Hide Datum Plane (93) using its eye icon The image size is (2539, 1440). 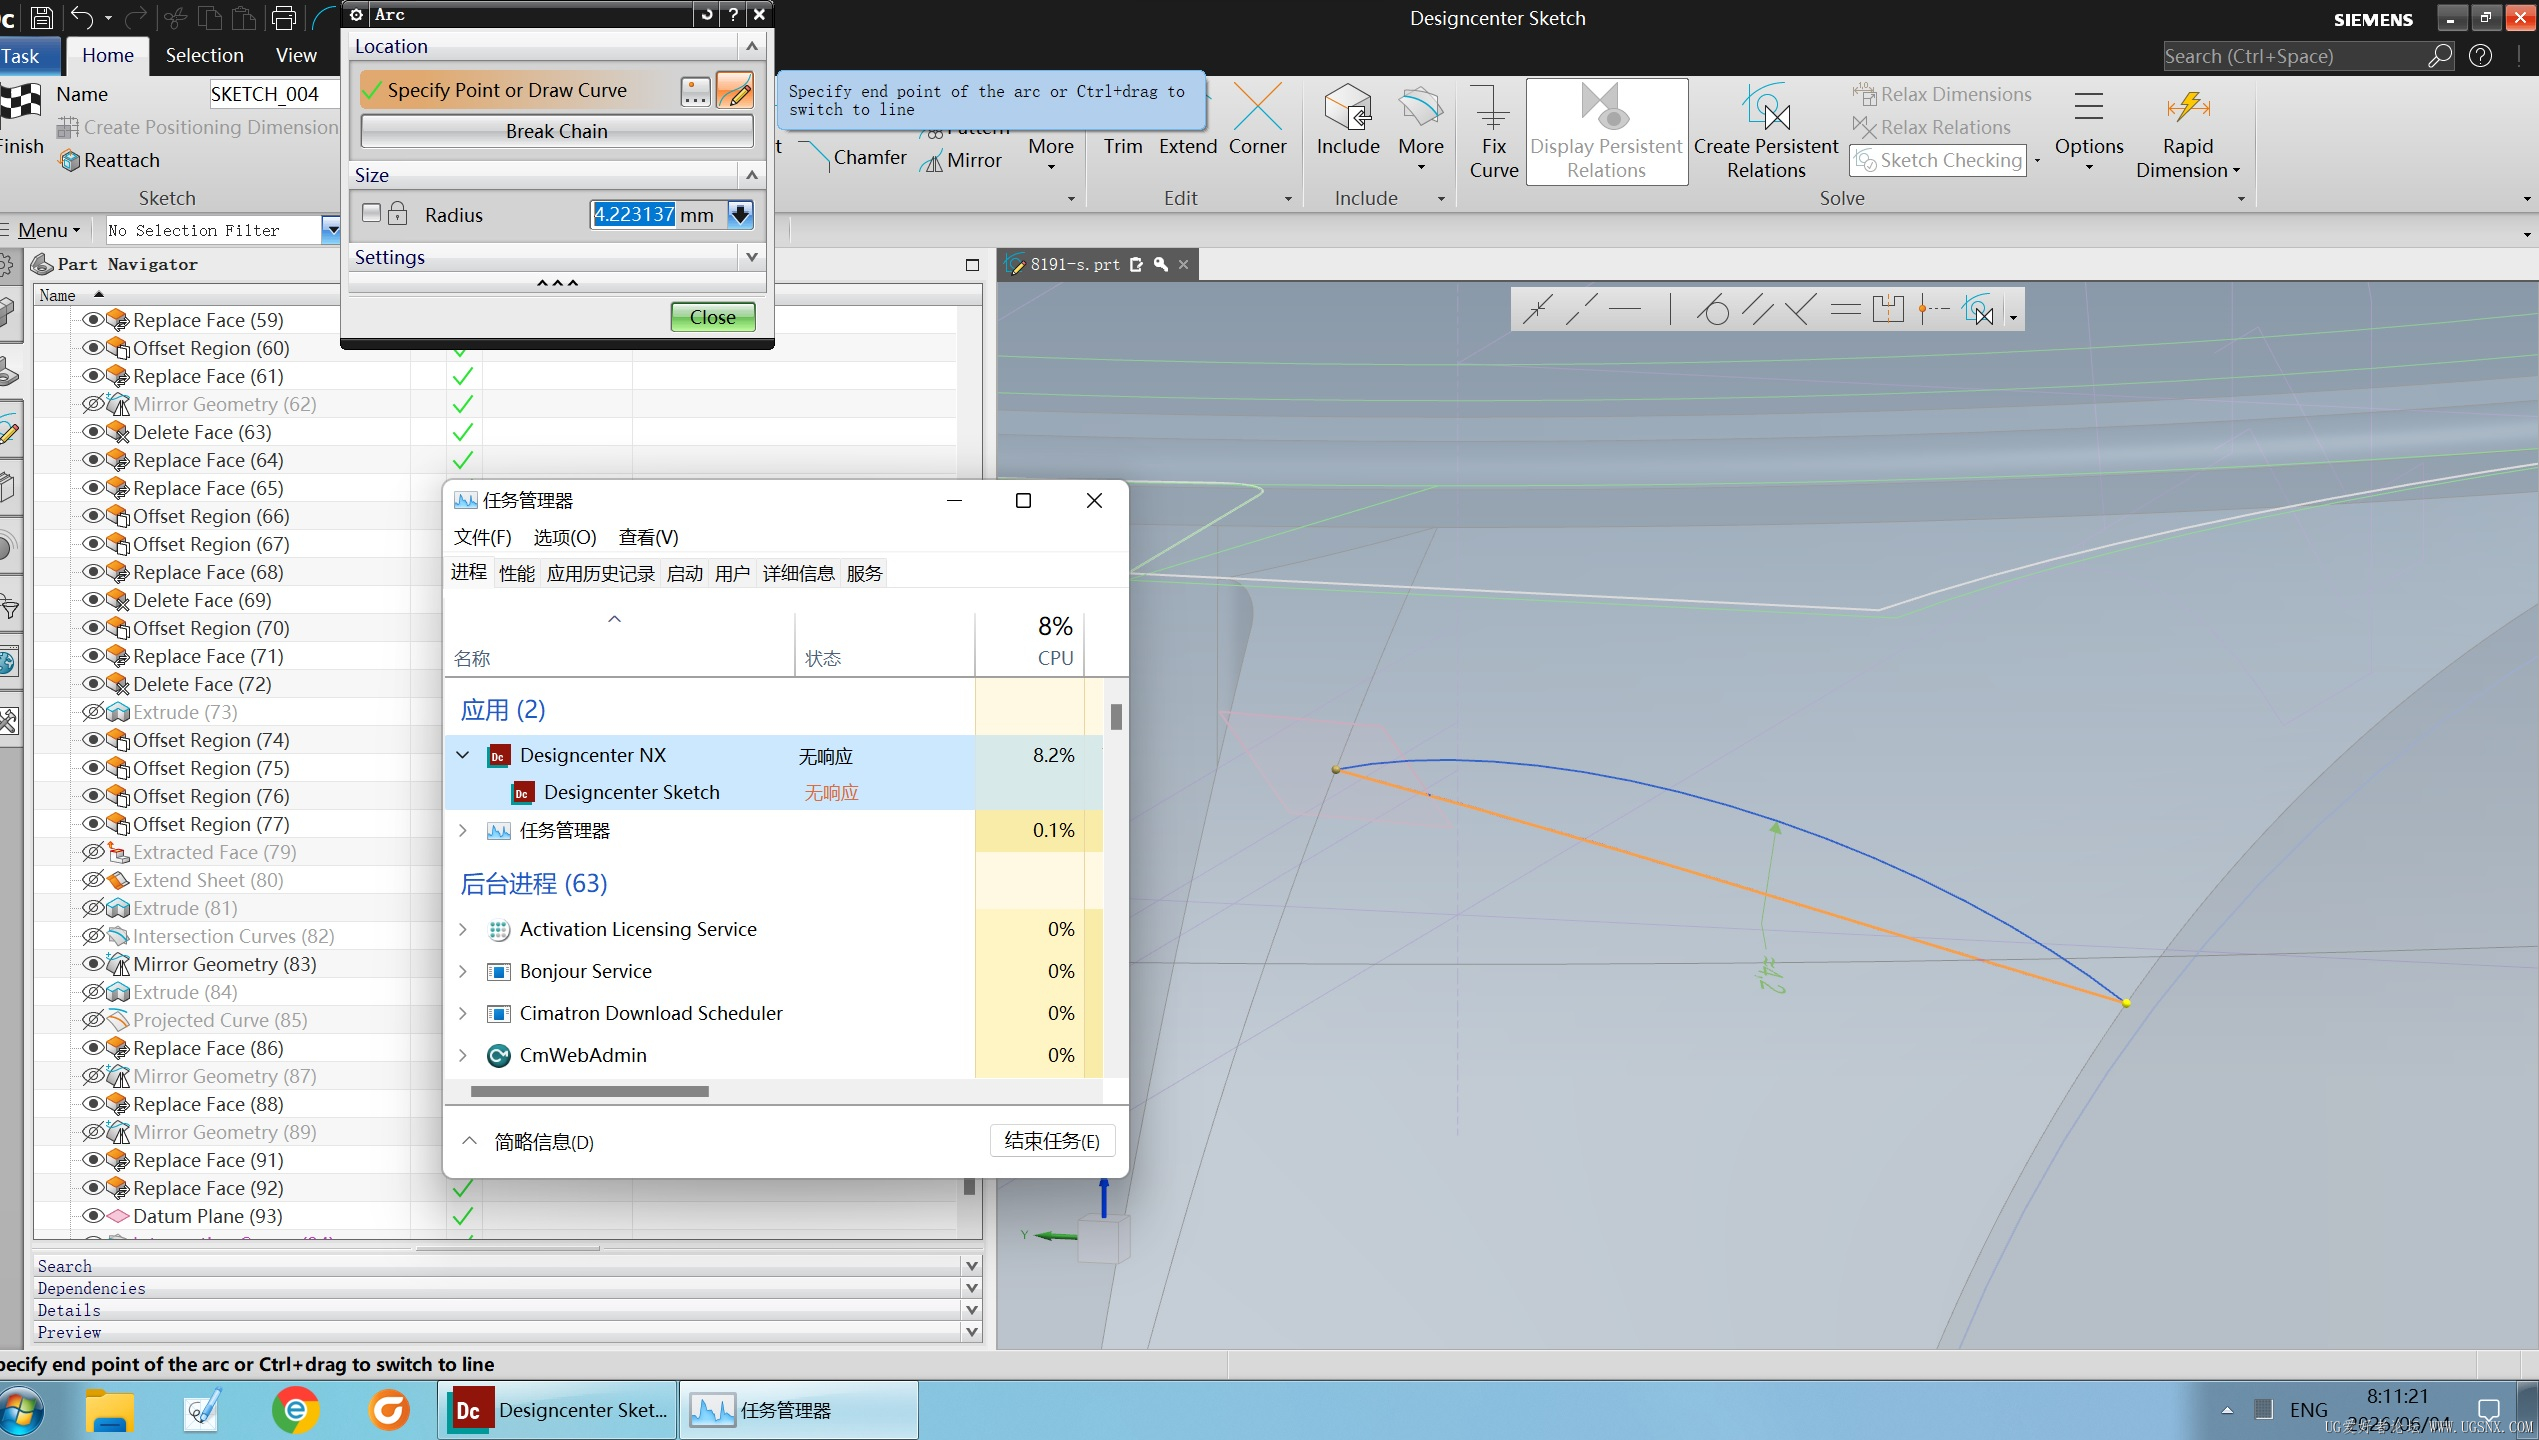click(x=93, y=1216)
